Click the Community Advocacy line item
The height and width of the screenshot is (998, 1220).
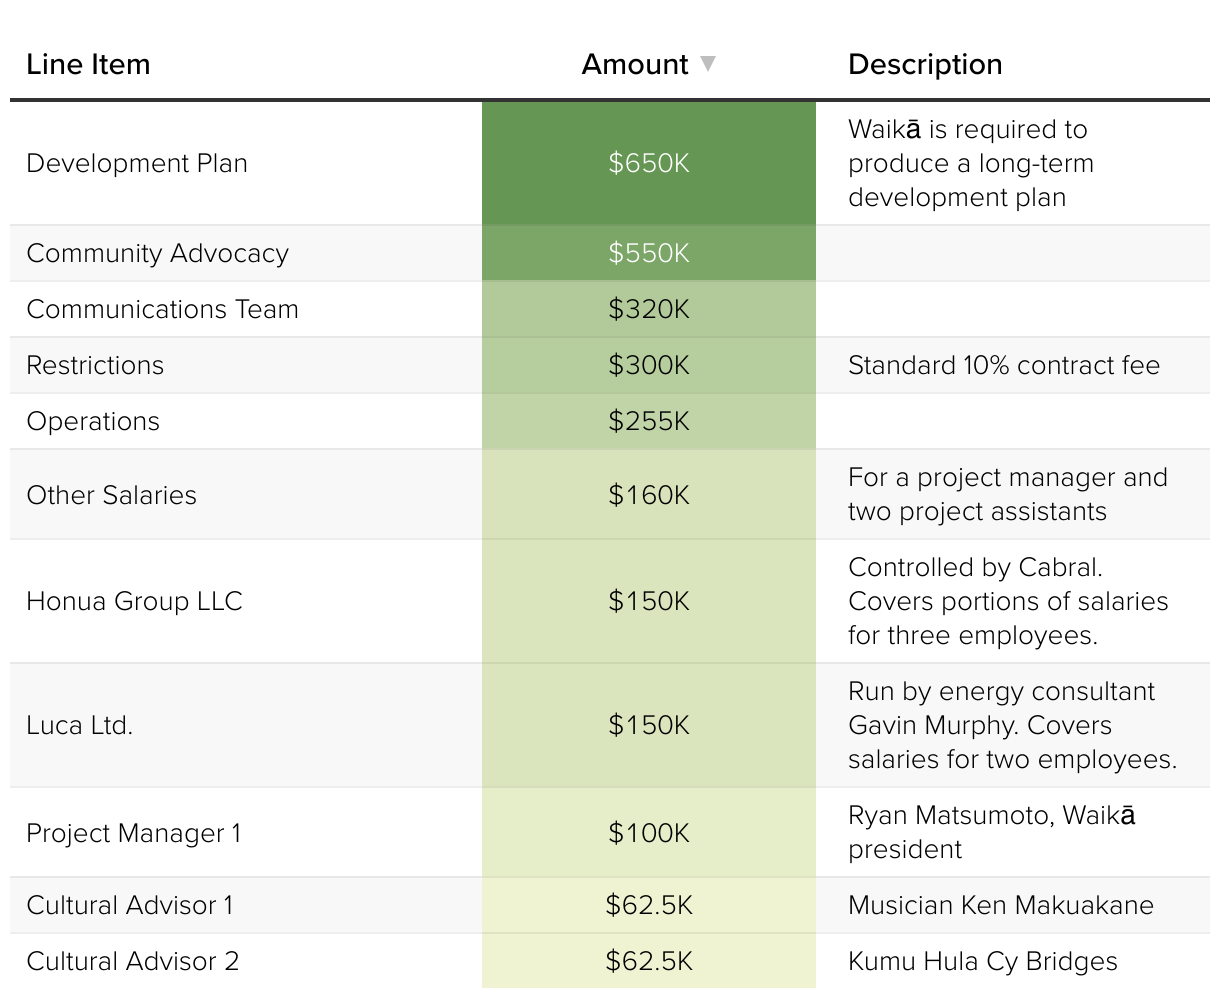(157, 253)
